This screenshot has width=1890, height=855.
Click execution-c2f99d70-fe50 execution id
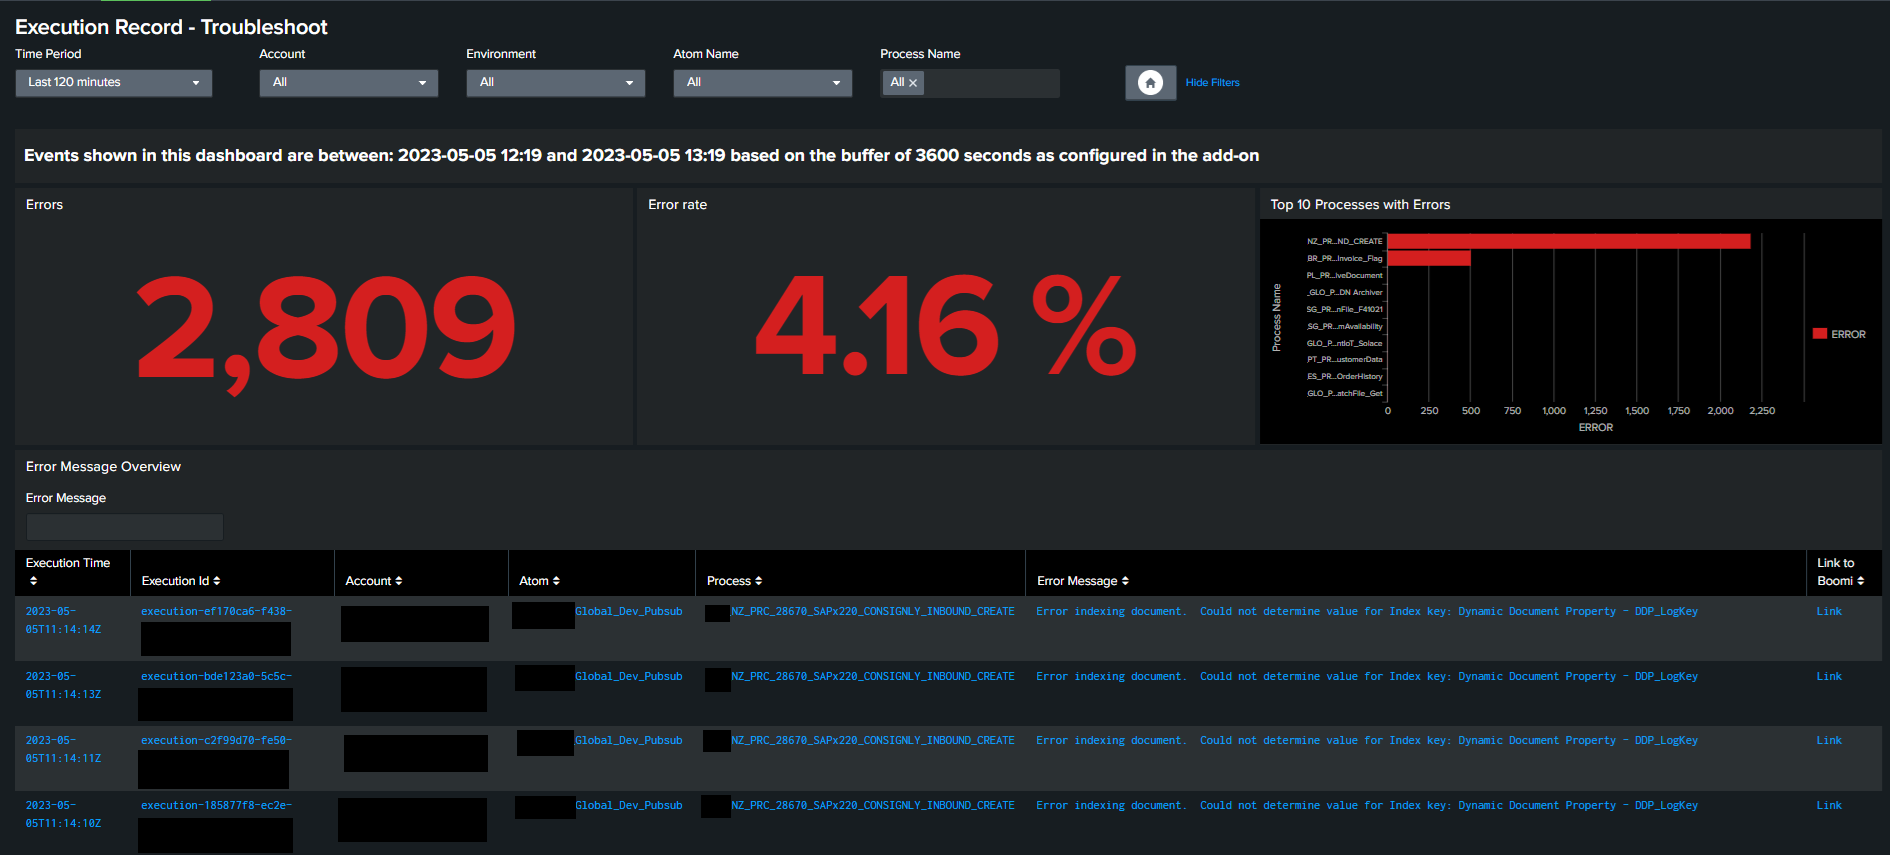(x=216, y=740)
